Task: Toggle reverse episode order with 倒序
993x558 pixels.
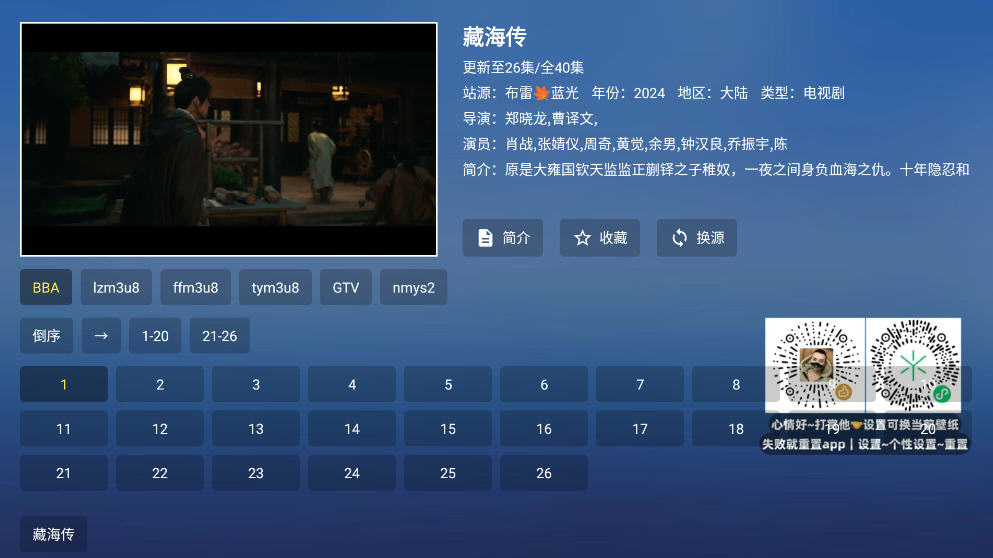Action: (x=46, y=336)
